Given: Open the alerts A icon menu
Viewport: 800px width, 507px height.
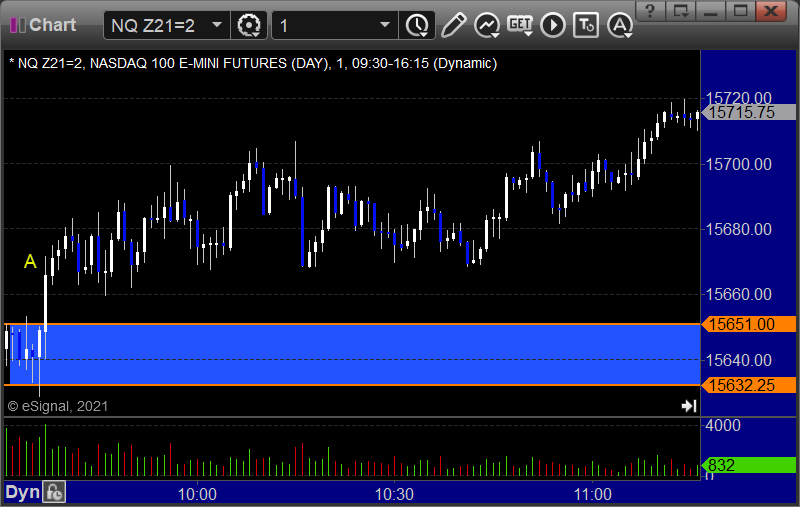Looking at the screenshot, I should tap(620, 25).
